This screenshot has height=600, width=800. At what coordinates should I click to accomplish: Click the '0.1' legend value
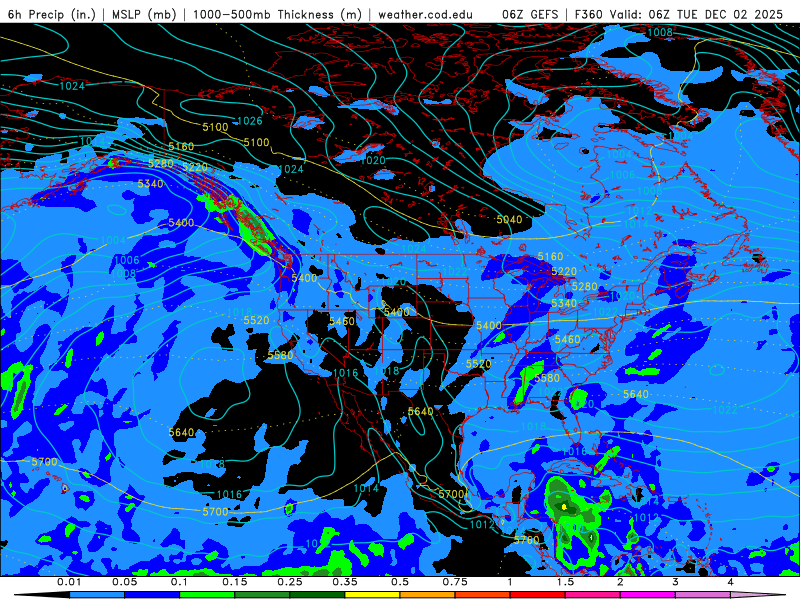tap(180, 582)
